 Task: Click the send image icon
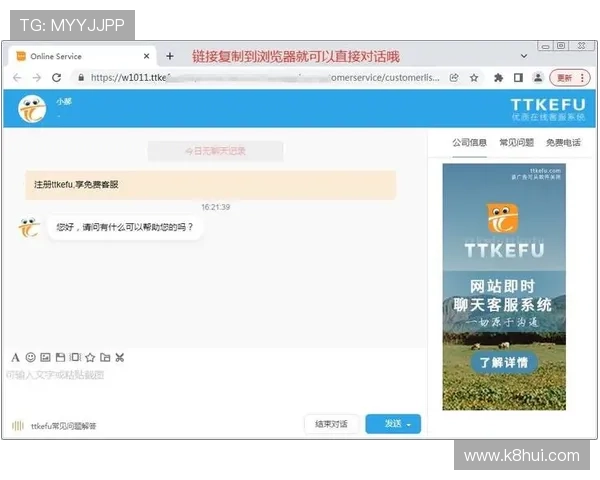(x=45, y=358)
